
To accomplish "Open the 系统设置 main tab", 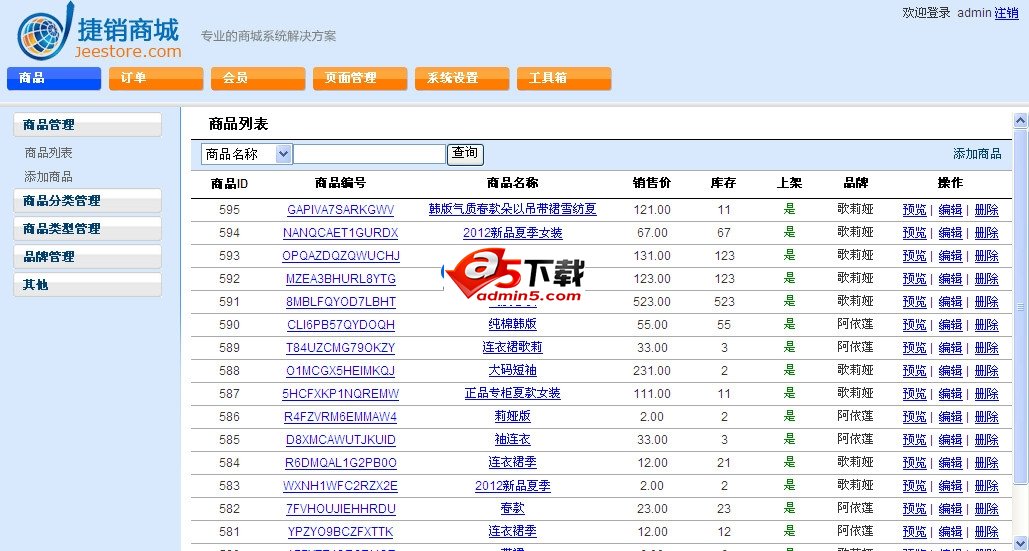I will coord(462,78).
